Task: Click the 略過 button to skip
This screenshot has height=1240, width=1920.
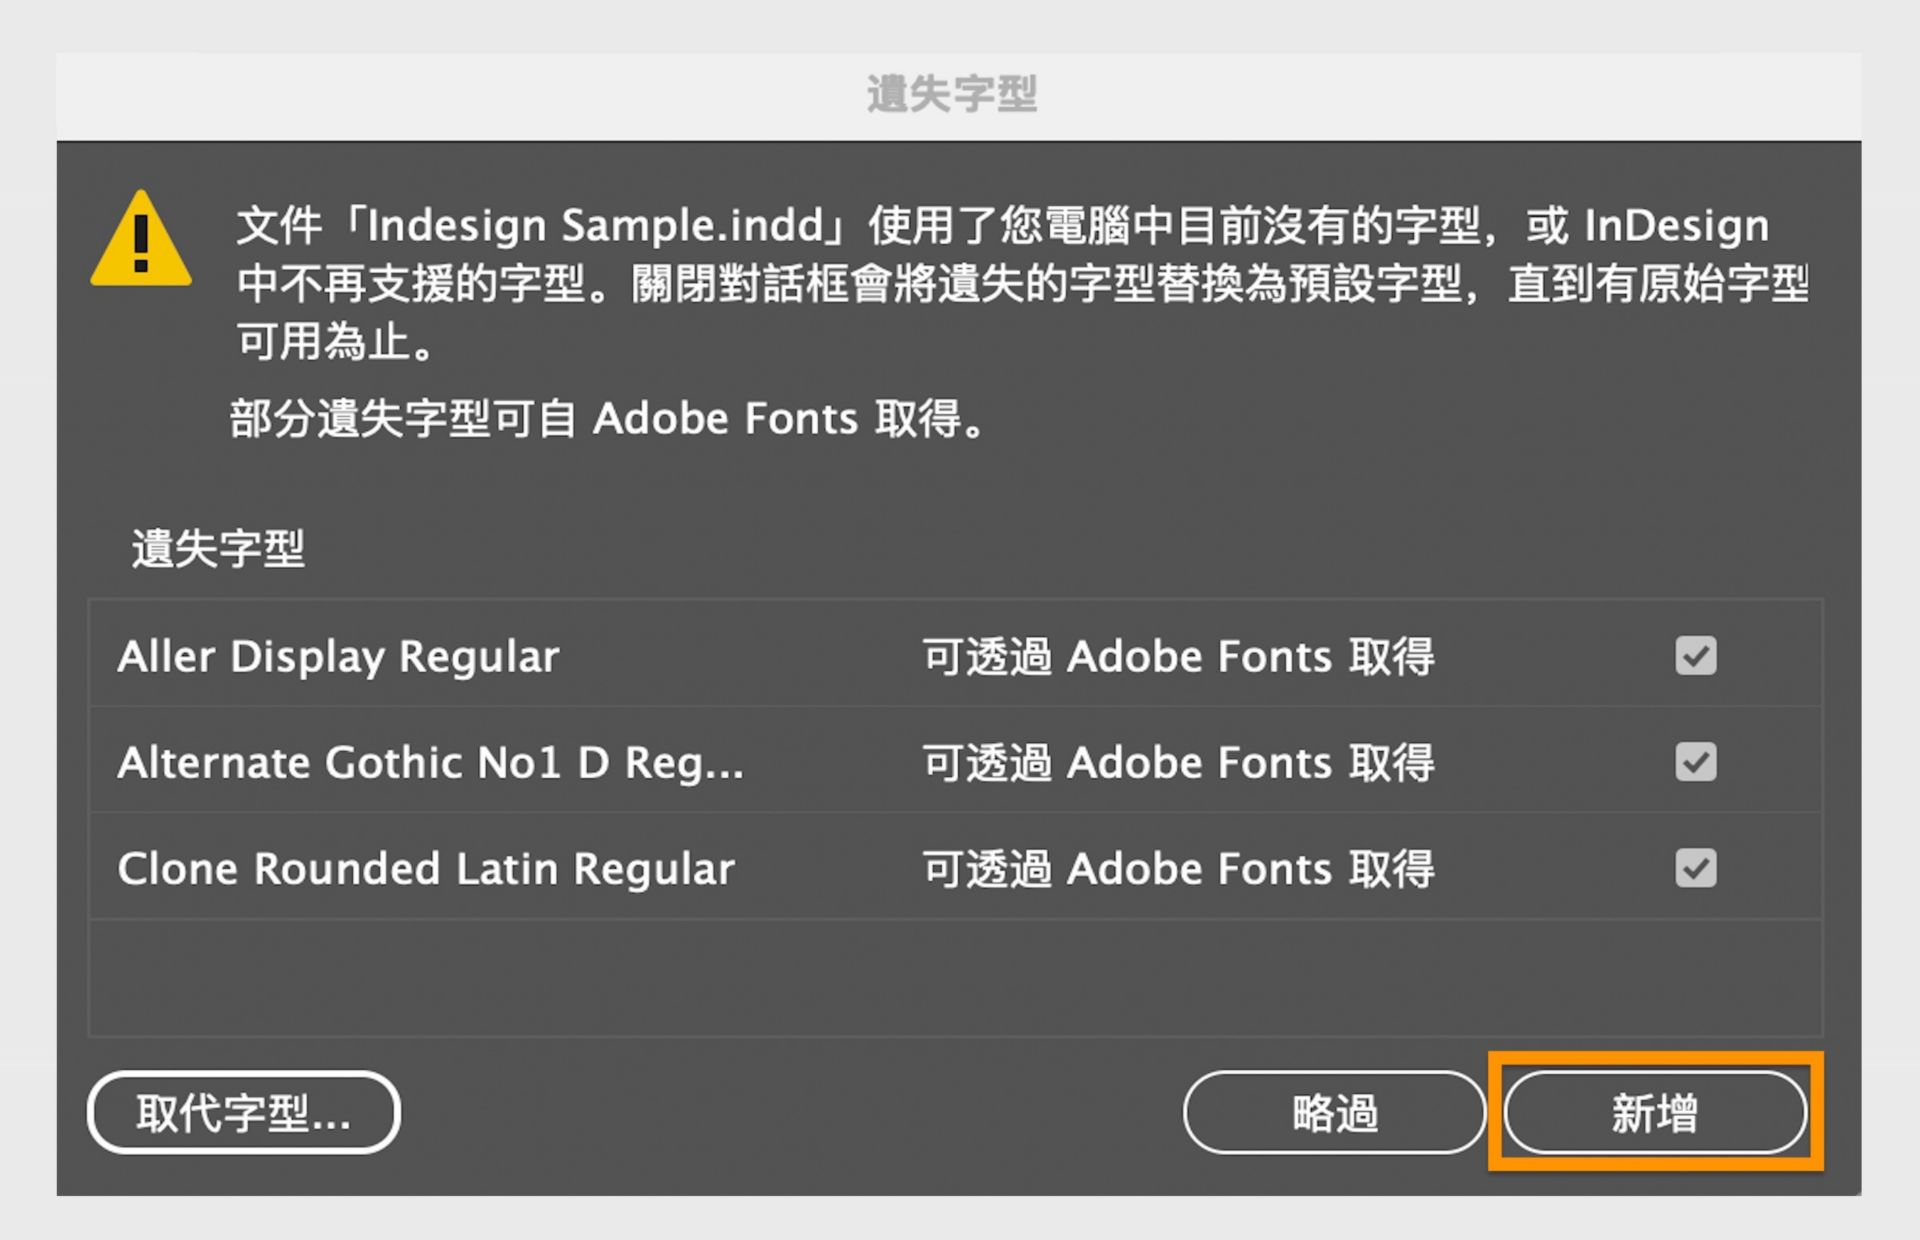Action: point(1334,1113)
